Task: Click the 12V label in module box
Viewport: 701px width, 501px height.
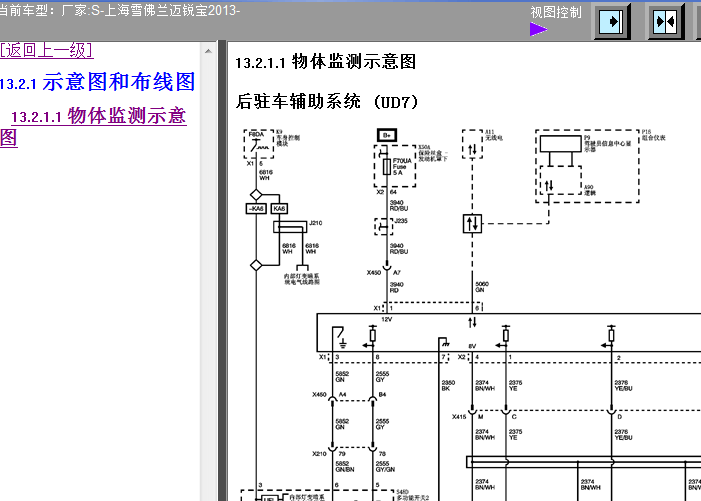Action: (x=387, y=319)
